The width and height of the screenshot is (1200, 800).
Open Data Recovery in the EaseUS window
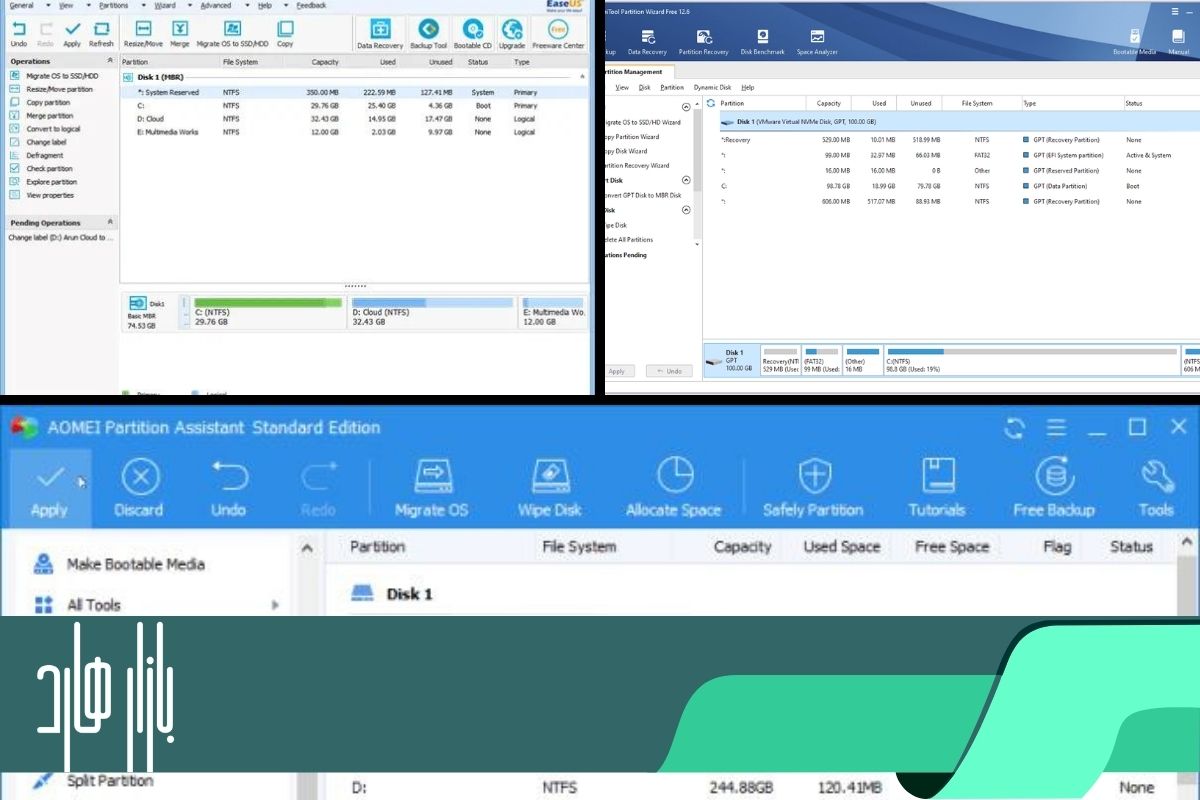pos(380,34)
